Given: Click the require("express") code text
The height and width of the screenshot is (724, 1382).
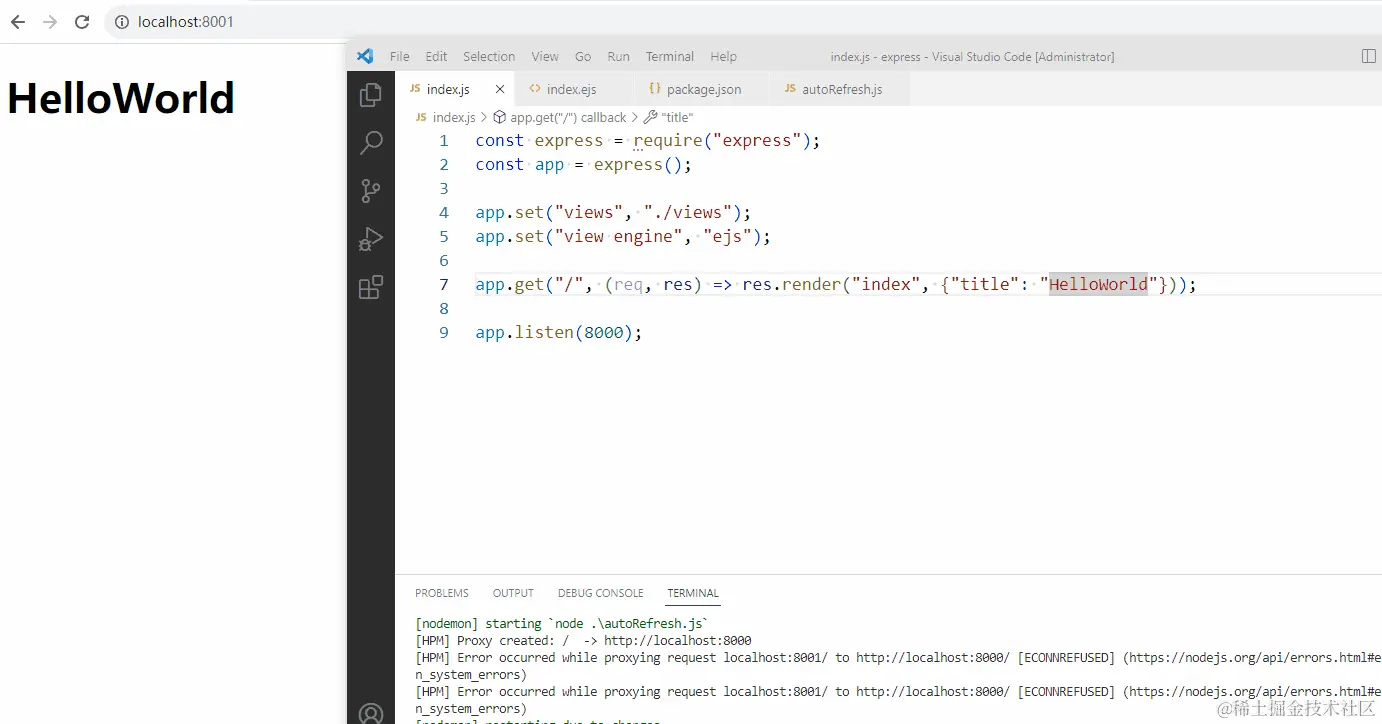Looking at the screenshot, I should [x=722, y=141].
